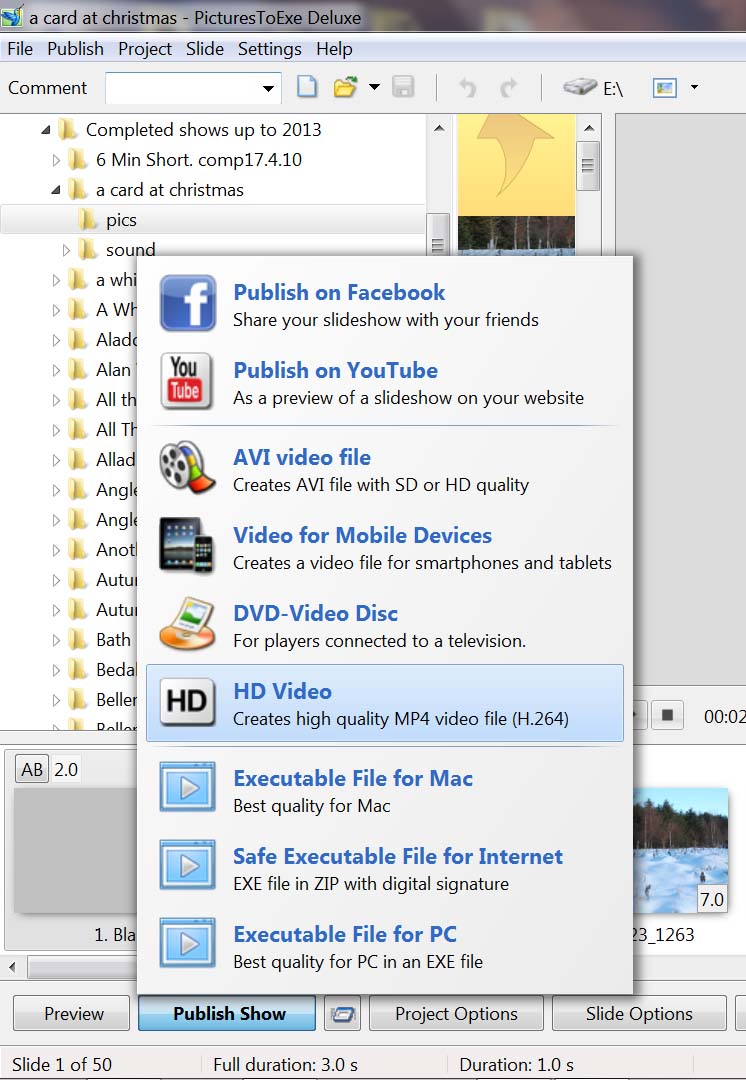Image resolution: width=746 pixels, height=1080 pixels.
Task: Click the small icon beside Publish Show
Action: (x=342, y=1013)
